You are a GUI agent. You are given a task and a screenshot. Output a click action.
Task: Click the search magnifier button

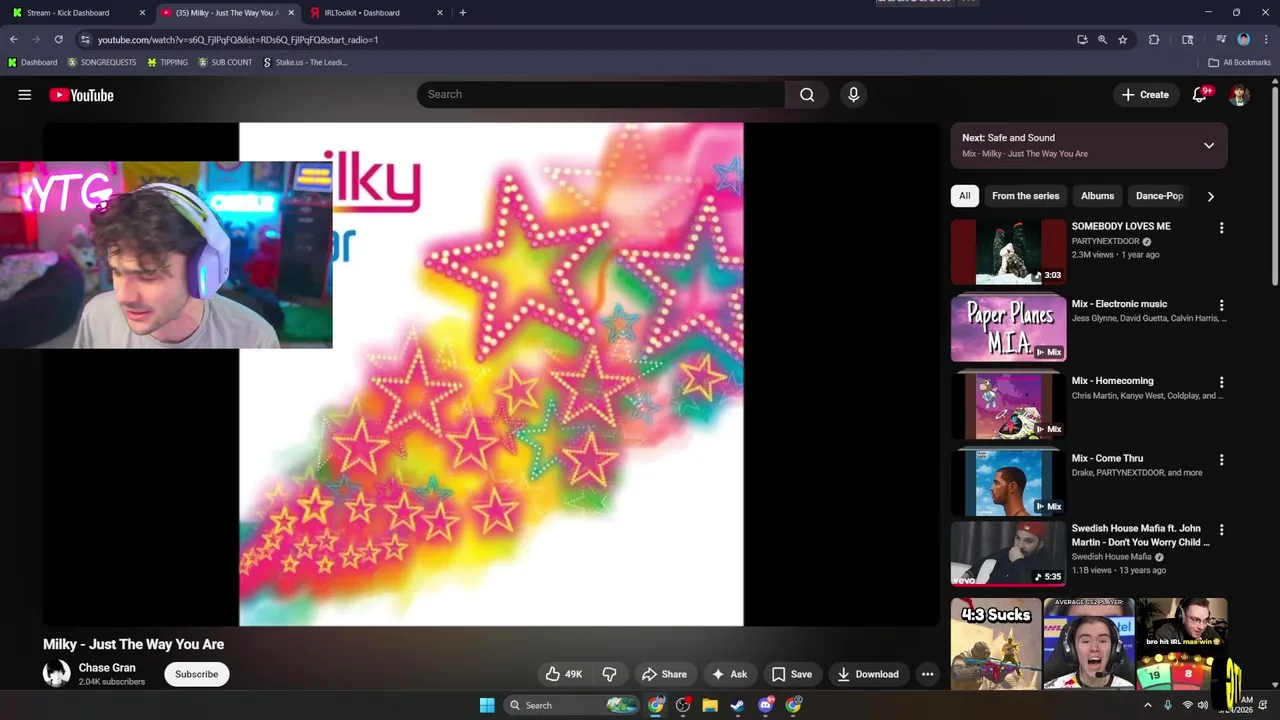(807, 94)
